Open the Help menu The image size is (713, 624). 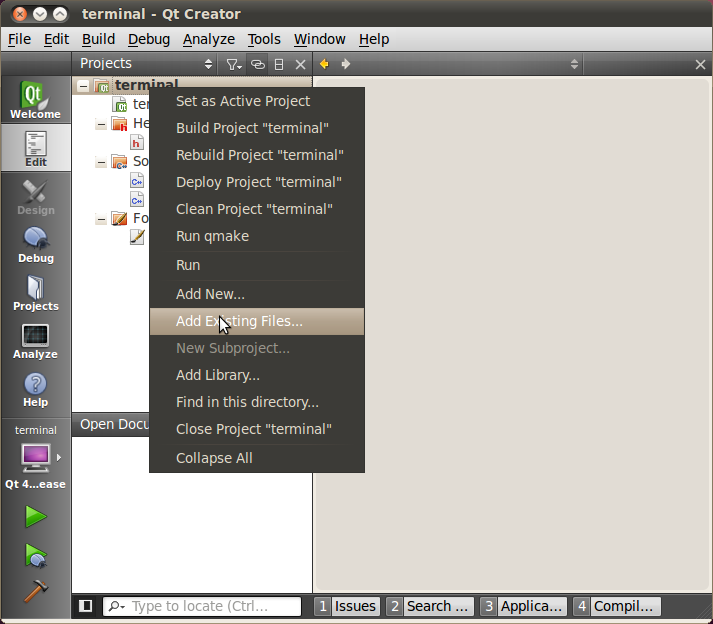pos(374,39)
